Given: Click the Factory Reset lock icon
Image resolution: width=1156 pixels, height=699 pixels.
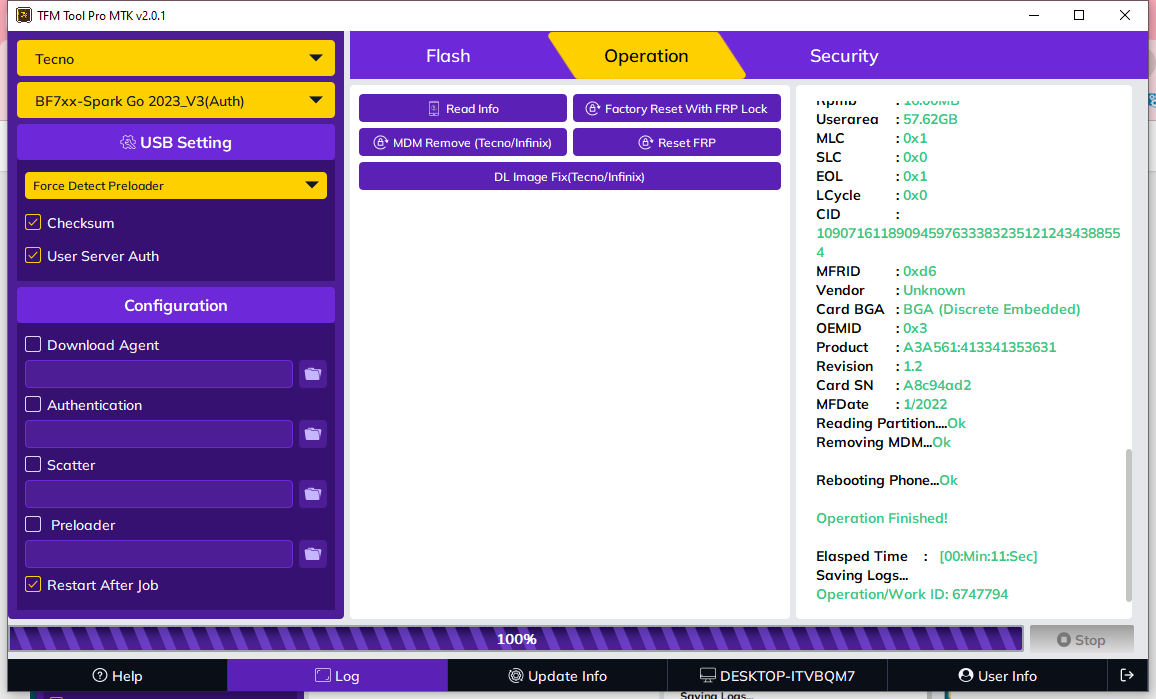Looking at the screenshot, I should coord(592,108).
